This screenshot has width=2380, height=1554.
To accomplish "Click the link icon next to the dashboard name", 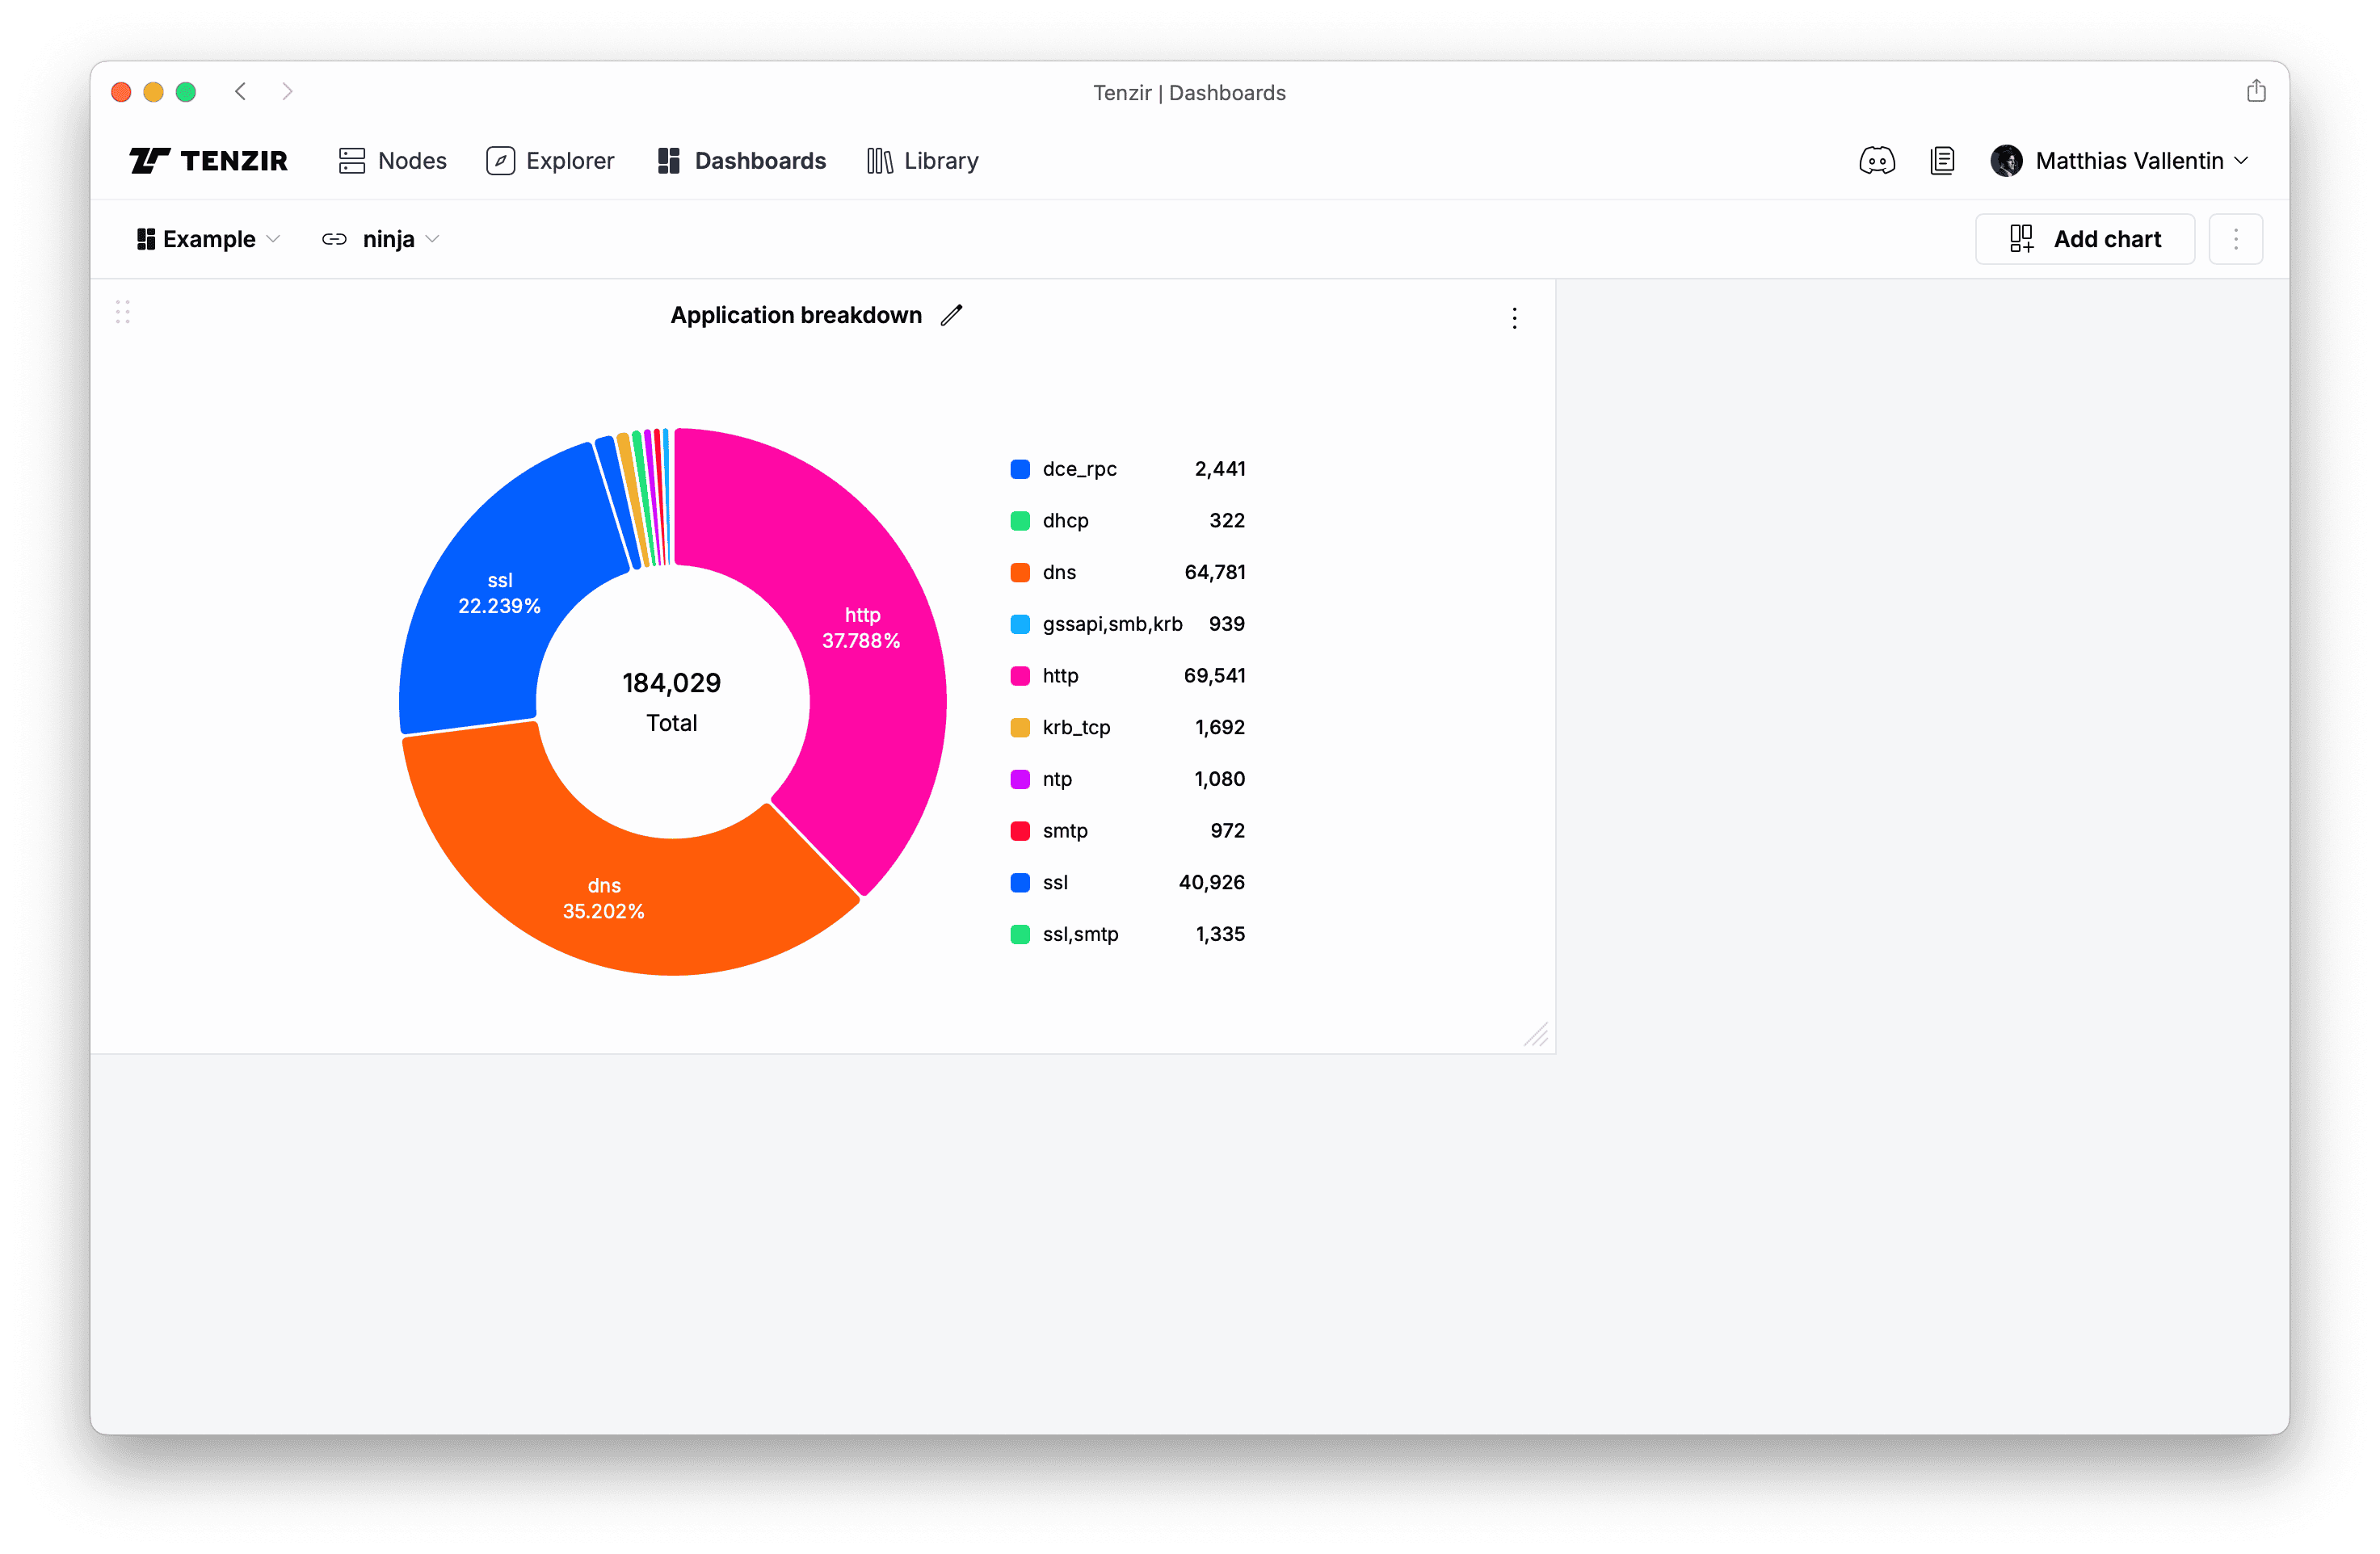I will 334,239.
